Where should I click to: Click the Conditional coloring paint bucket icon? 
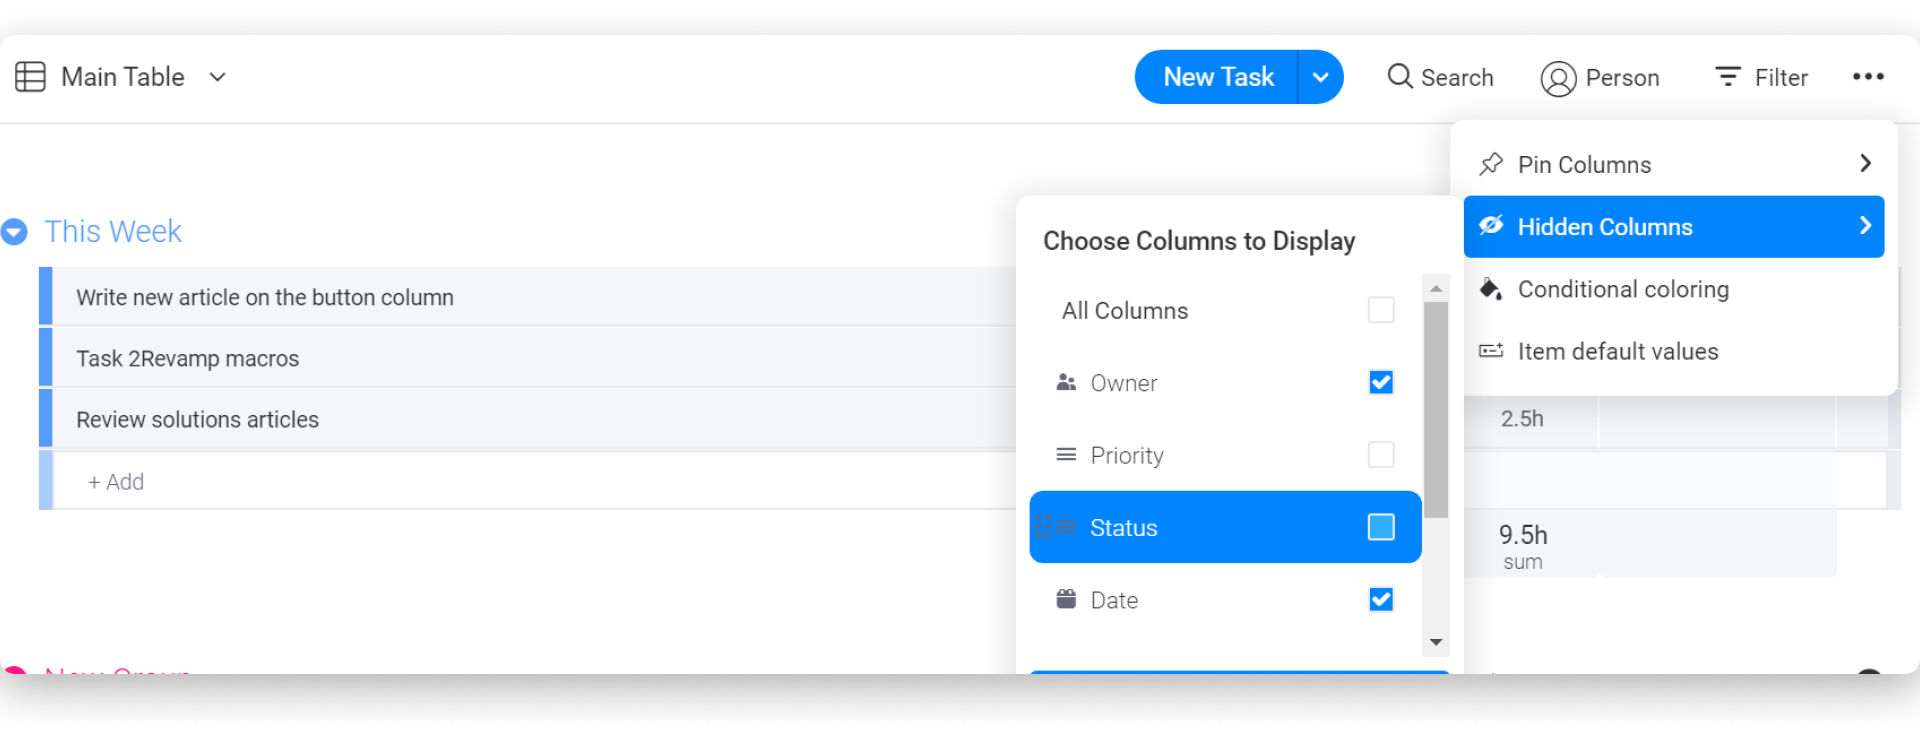click(1491, 289)
